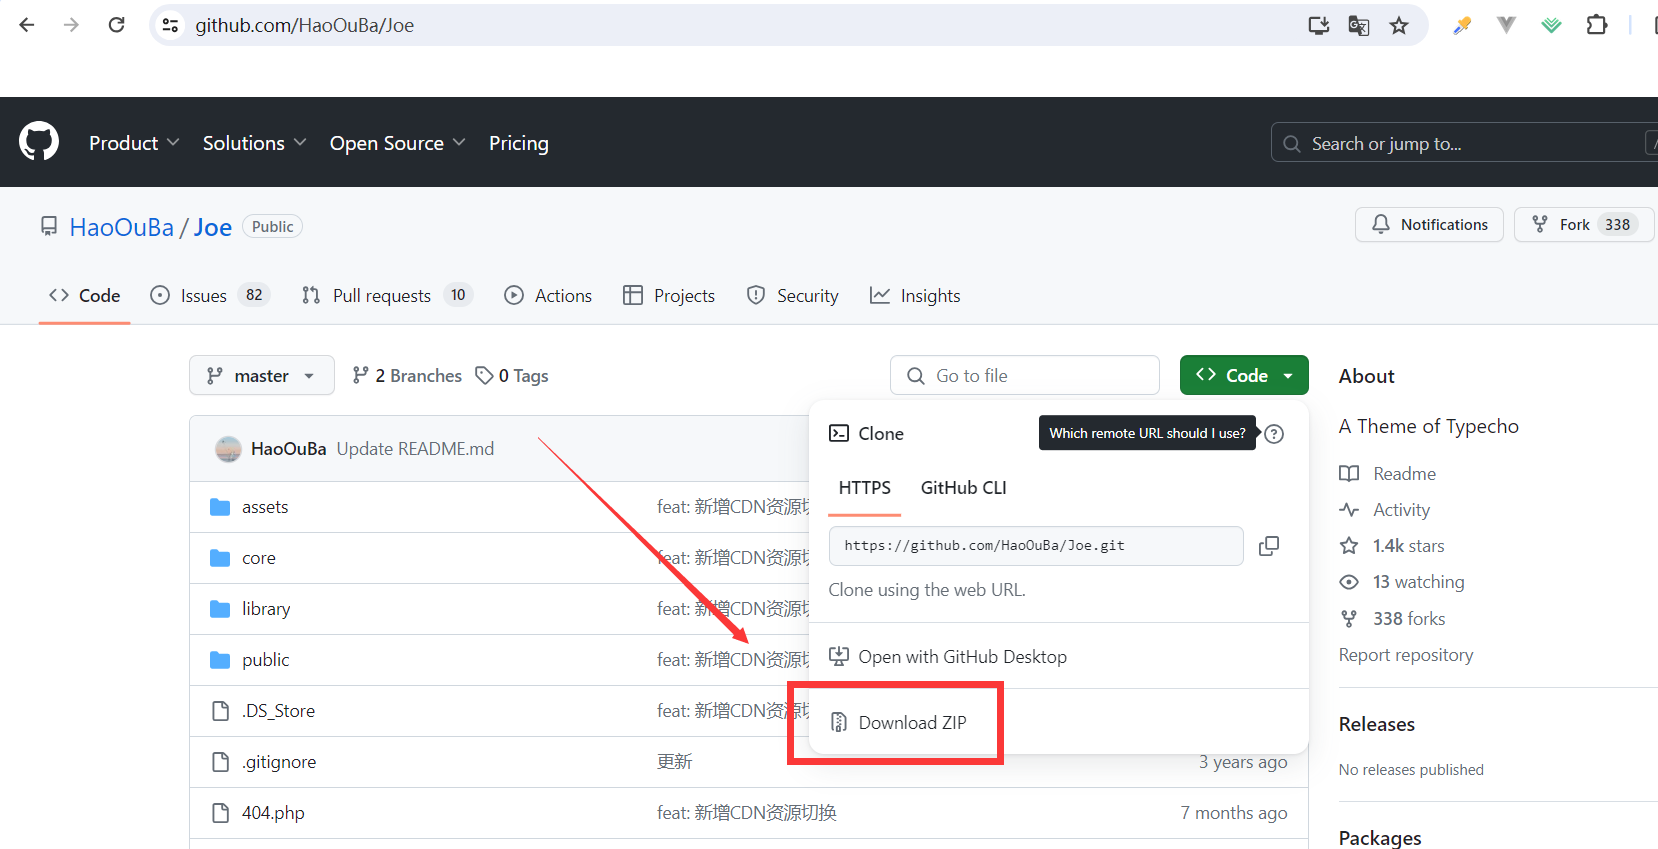Open the Releases heading link

click(1377, 724)
